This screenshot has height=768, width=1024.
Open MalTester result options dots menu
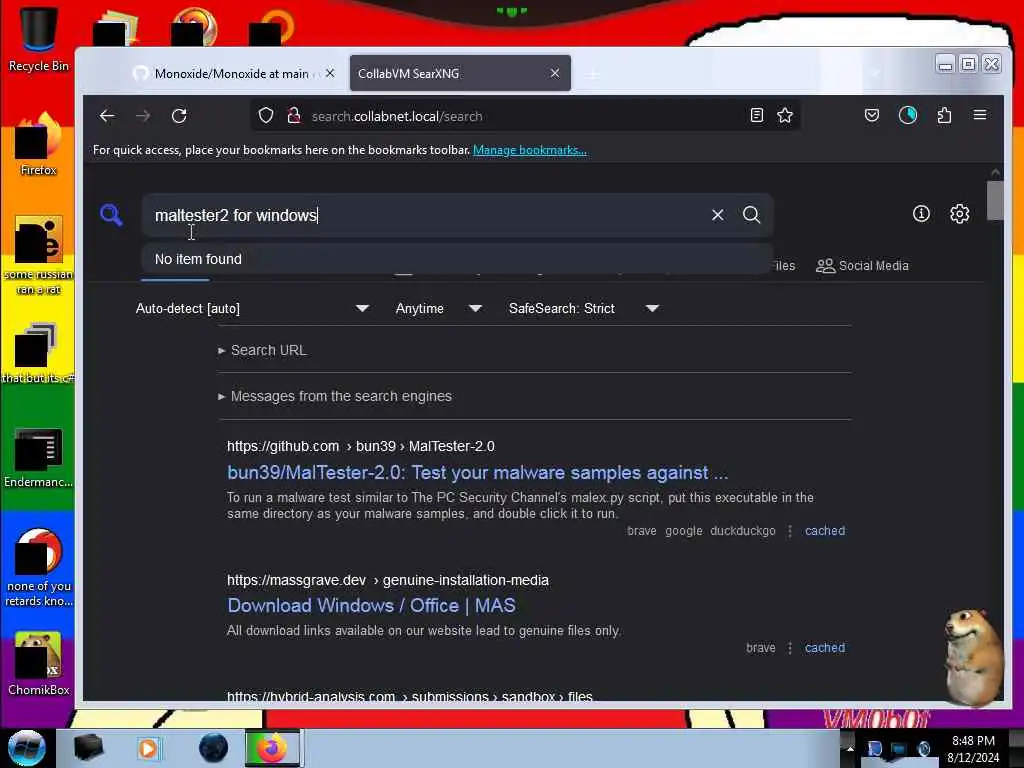tap(790, 531)
